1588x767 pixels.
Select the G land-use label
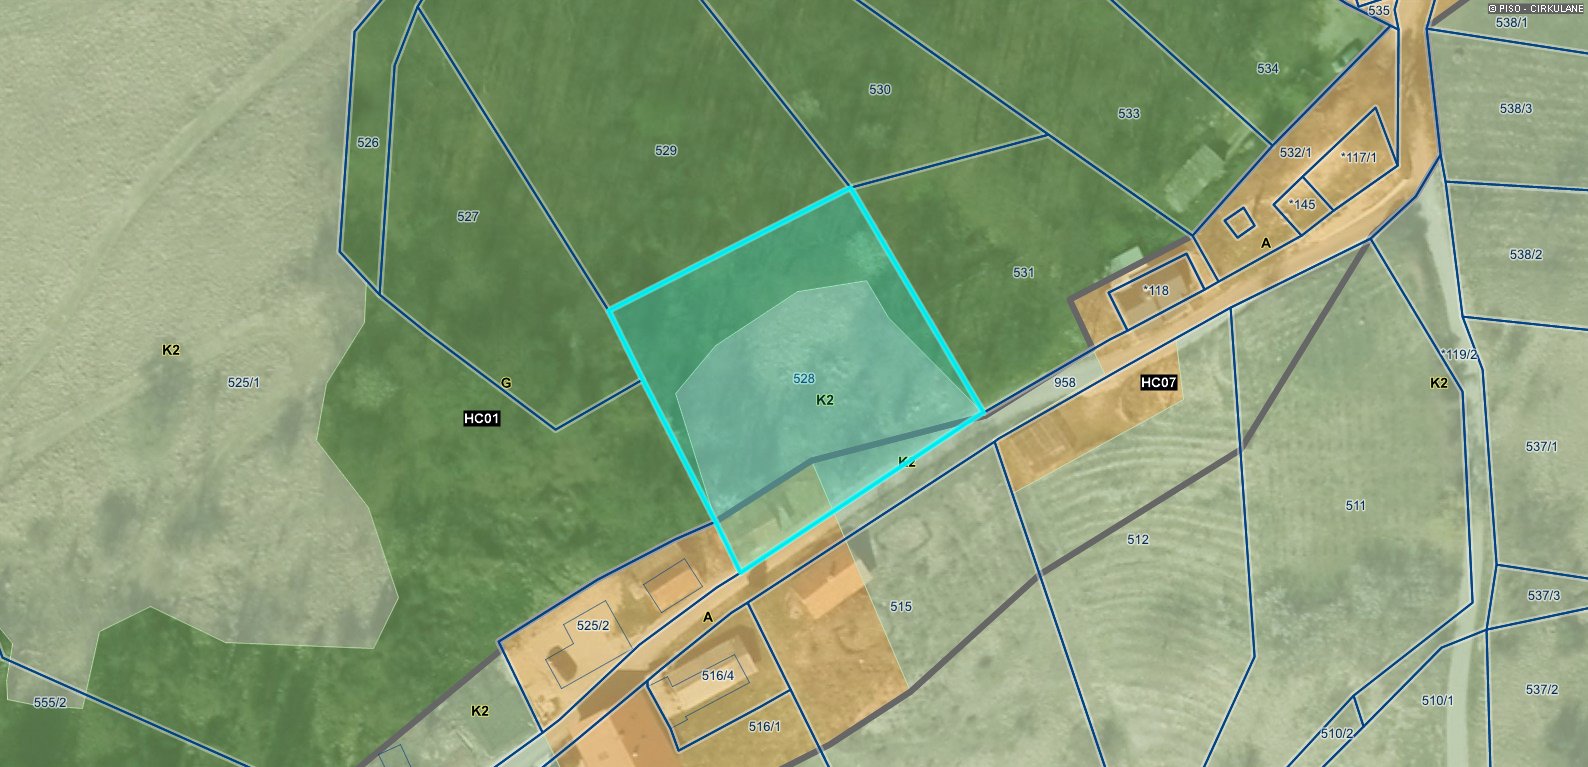(506, 383)
